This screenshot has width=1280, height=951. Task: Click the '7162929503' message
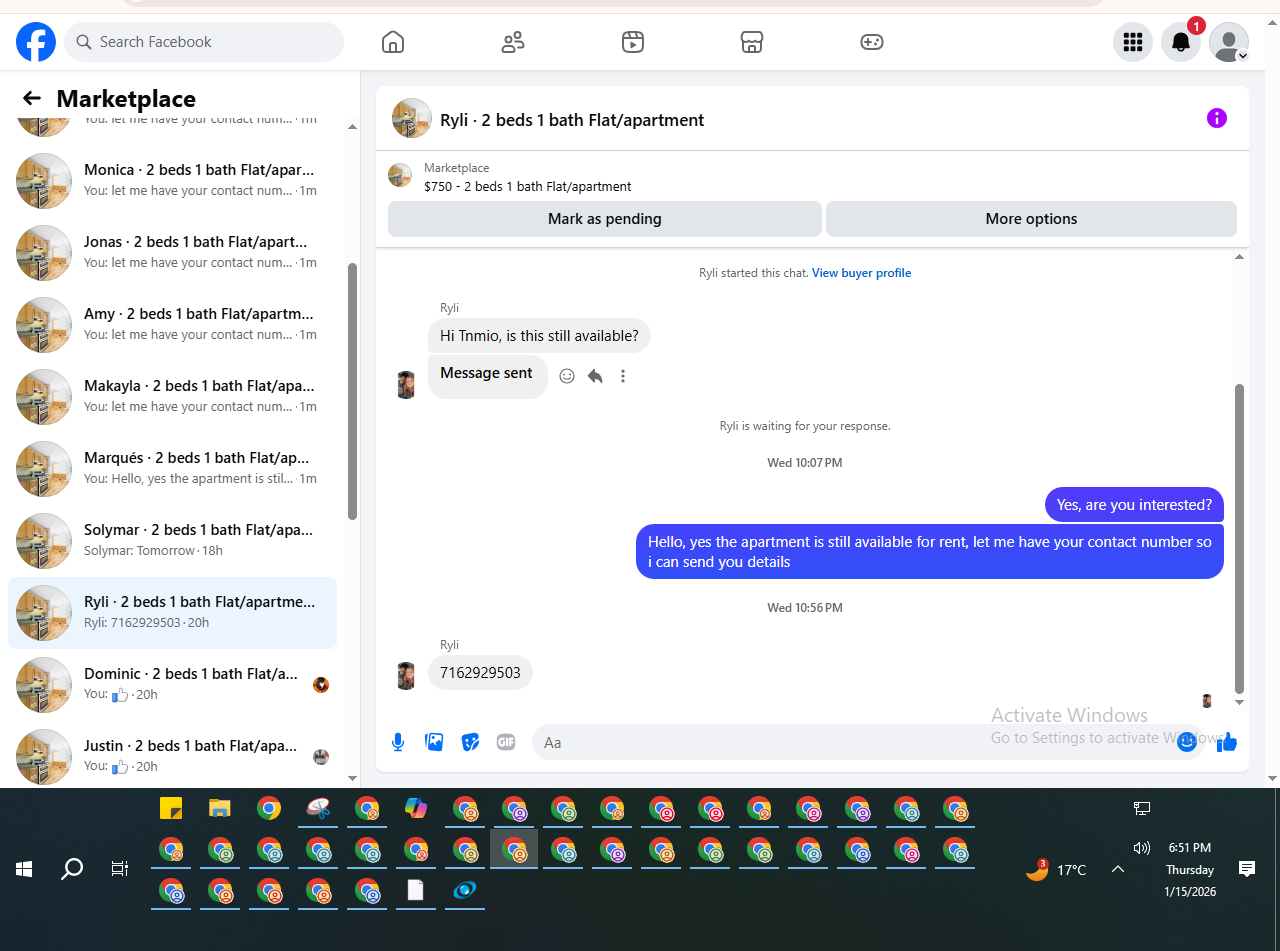480,673
